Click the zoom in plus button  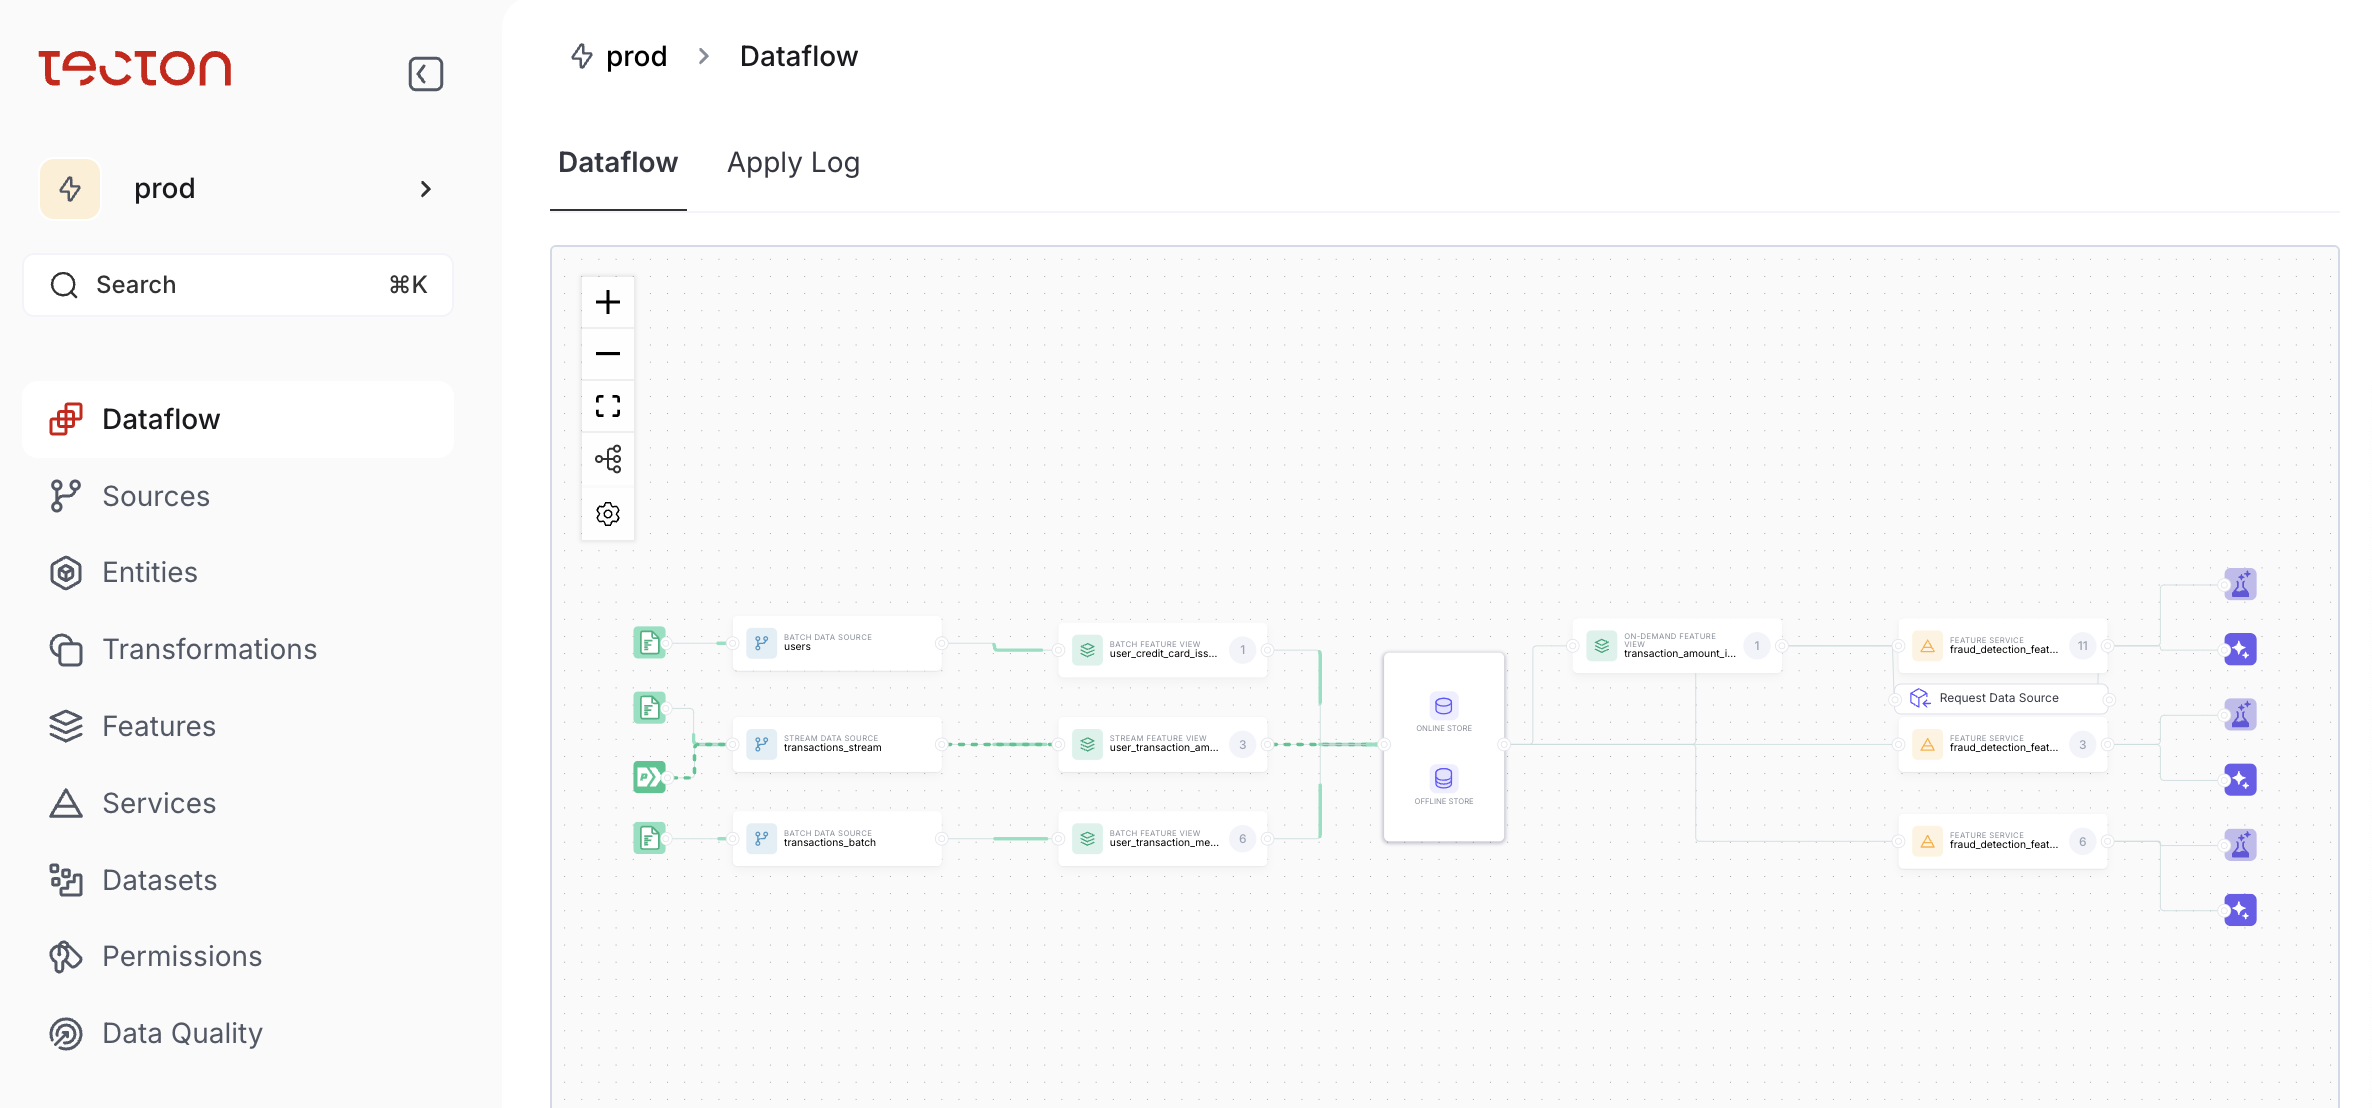tap(608, 302)
